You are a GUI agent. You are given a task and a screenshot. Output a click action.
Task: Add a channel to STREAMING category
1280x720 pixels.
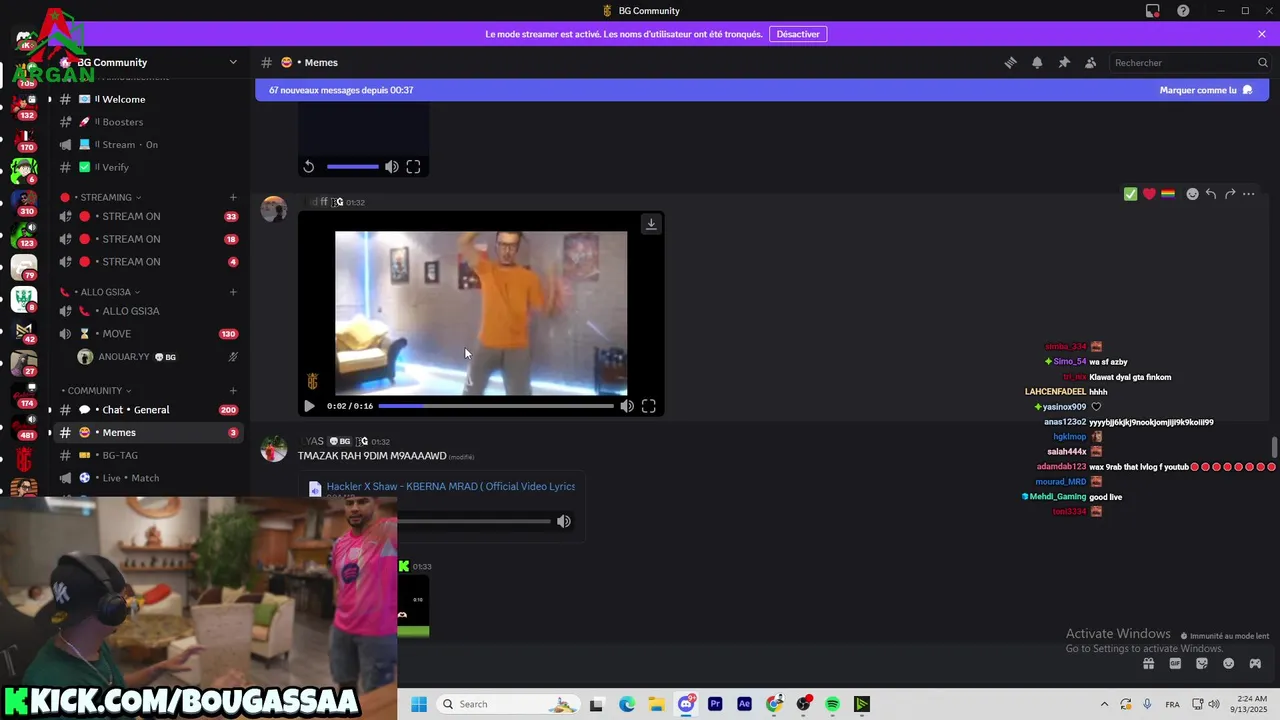coord(233,197)
